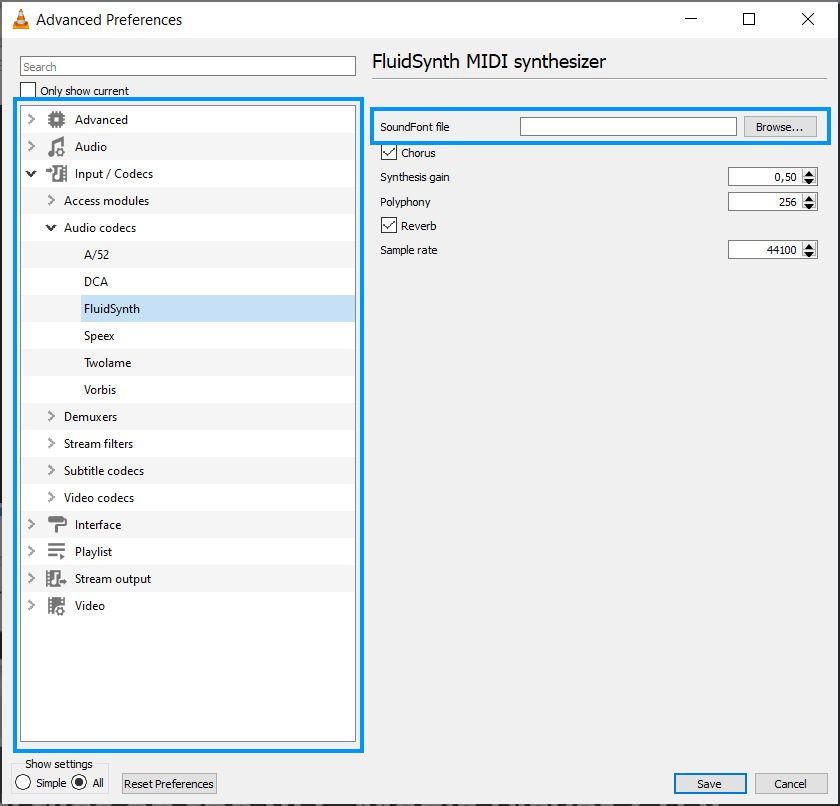The height and width of the screenshot is (806, 840).
Task: Uncheck the Reverb option
Action: coord(388,225)
